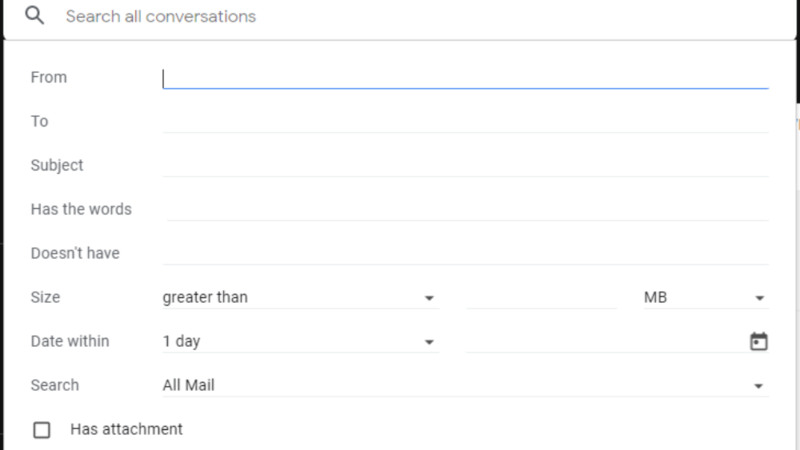Click the 'Has attachment' label text
The image size is (800, 450).
click(126, 429)
